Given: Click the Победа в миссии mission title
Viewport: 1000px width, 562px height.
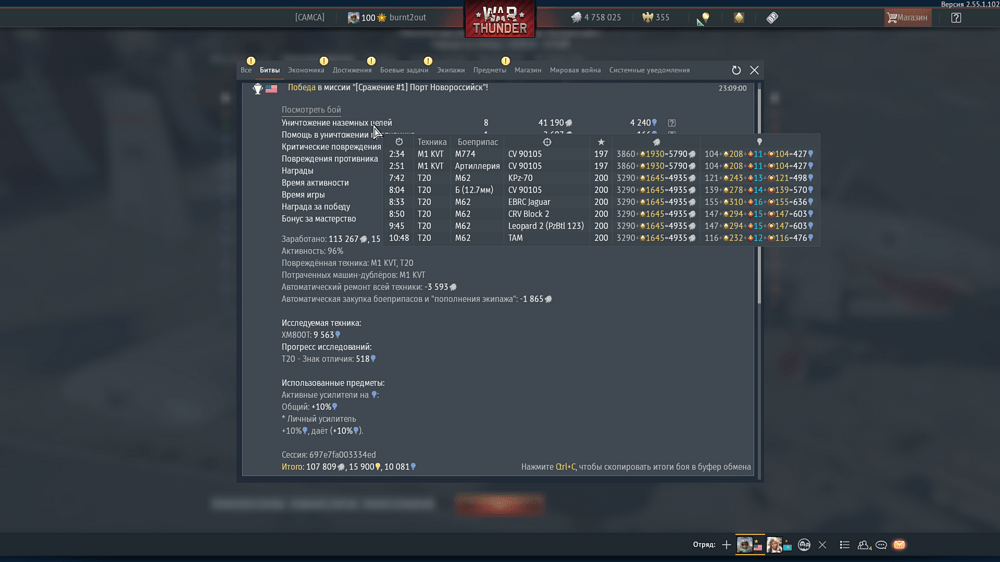Looking at the screenshot, I should coord(388,87).
